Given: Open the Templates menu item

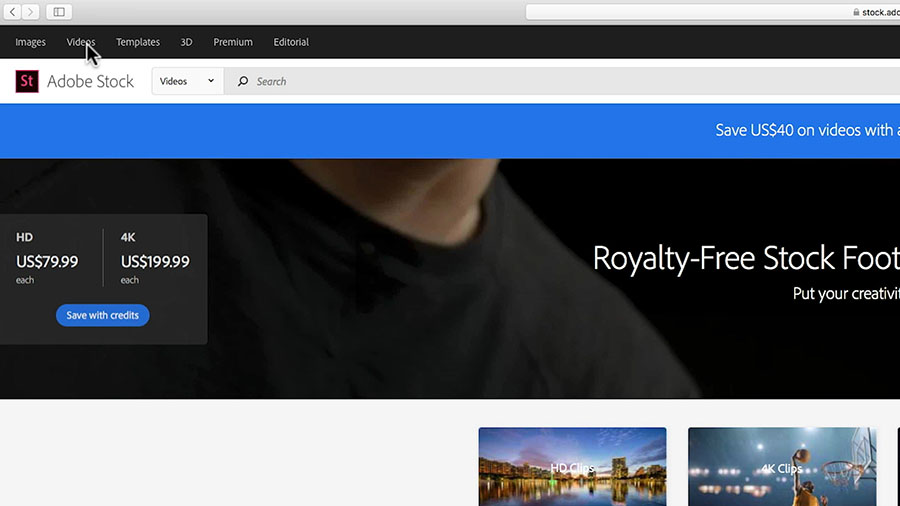Looking at the screenshot, I should point(138,42).
